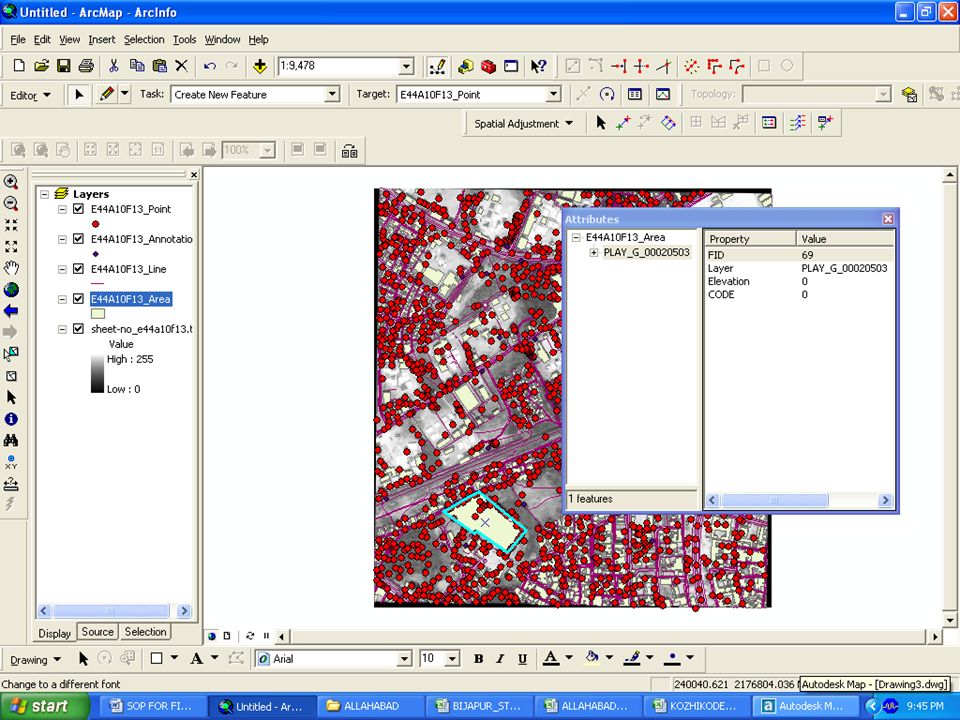
Task: Open BIJAPUR_ST spreadsheet from taskbar
Action: pos(480,706)
